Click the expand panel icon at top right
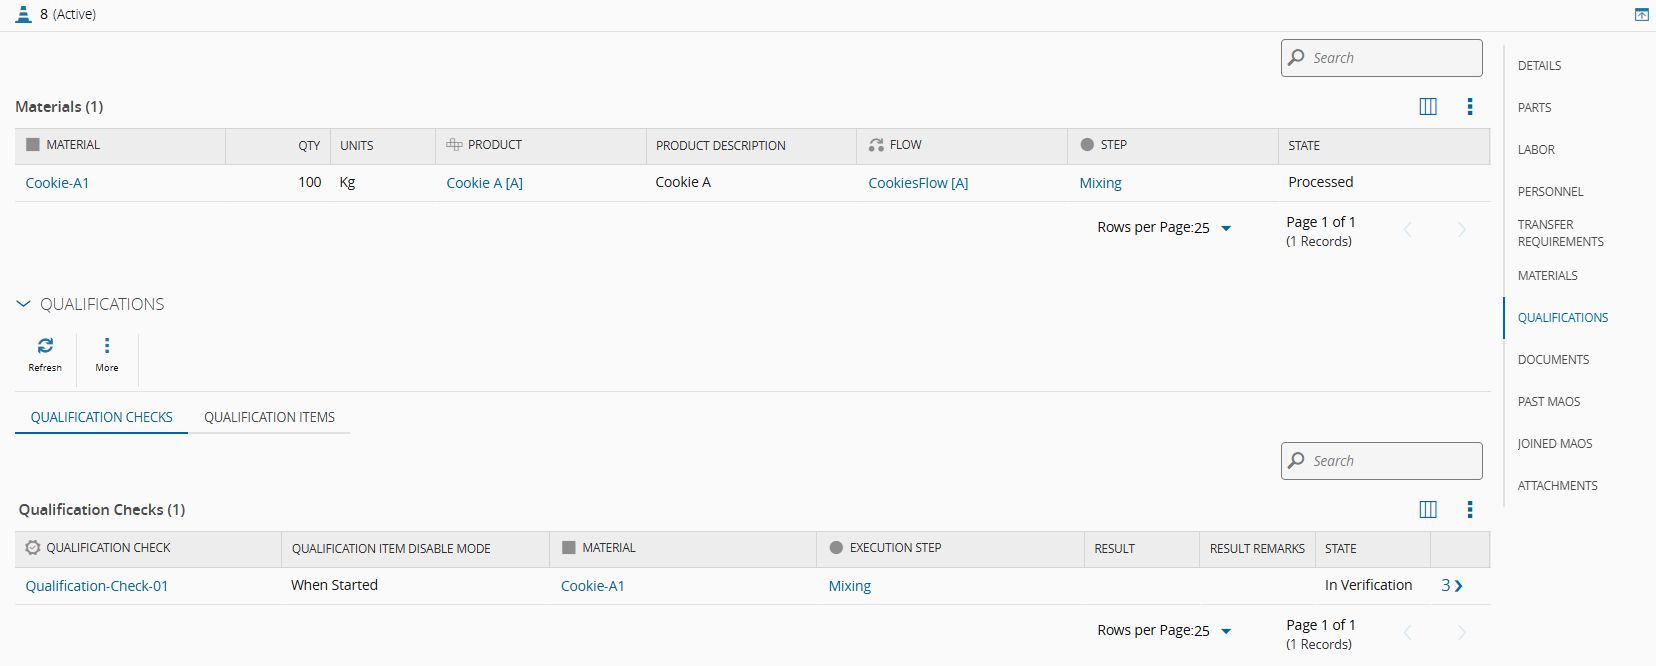The image size is (1656, 666). coord(1641,14)
